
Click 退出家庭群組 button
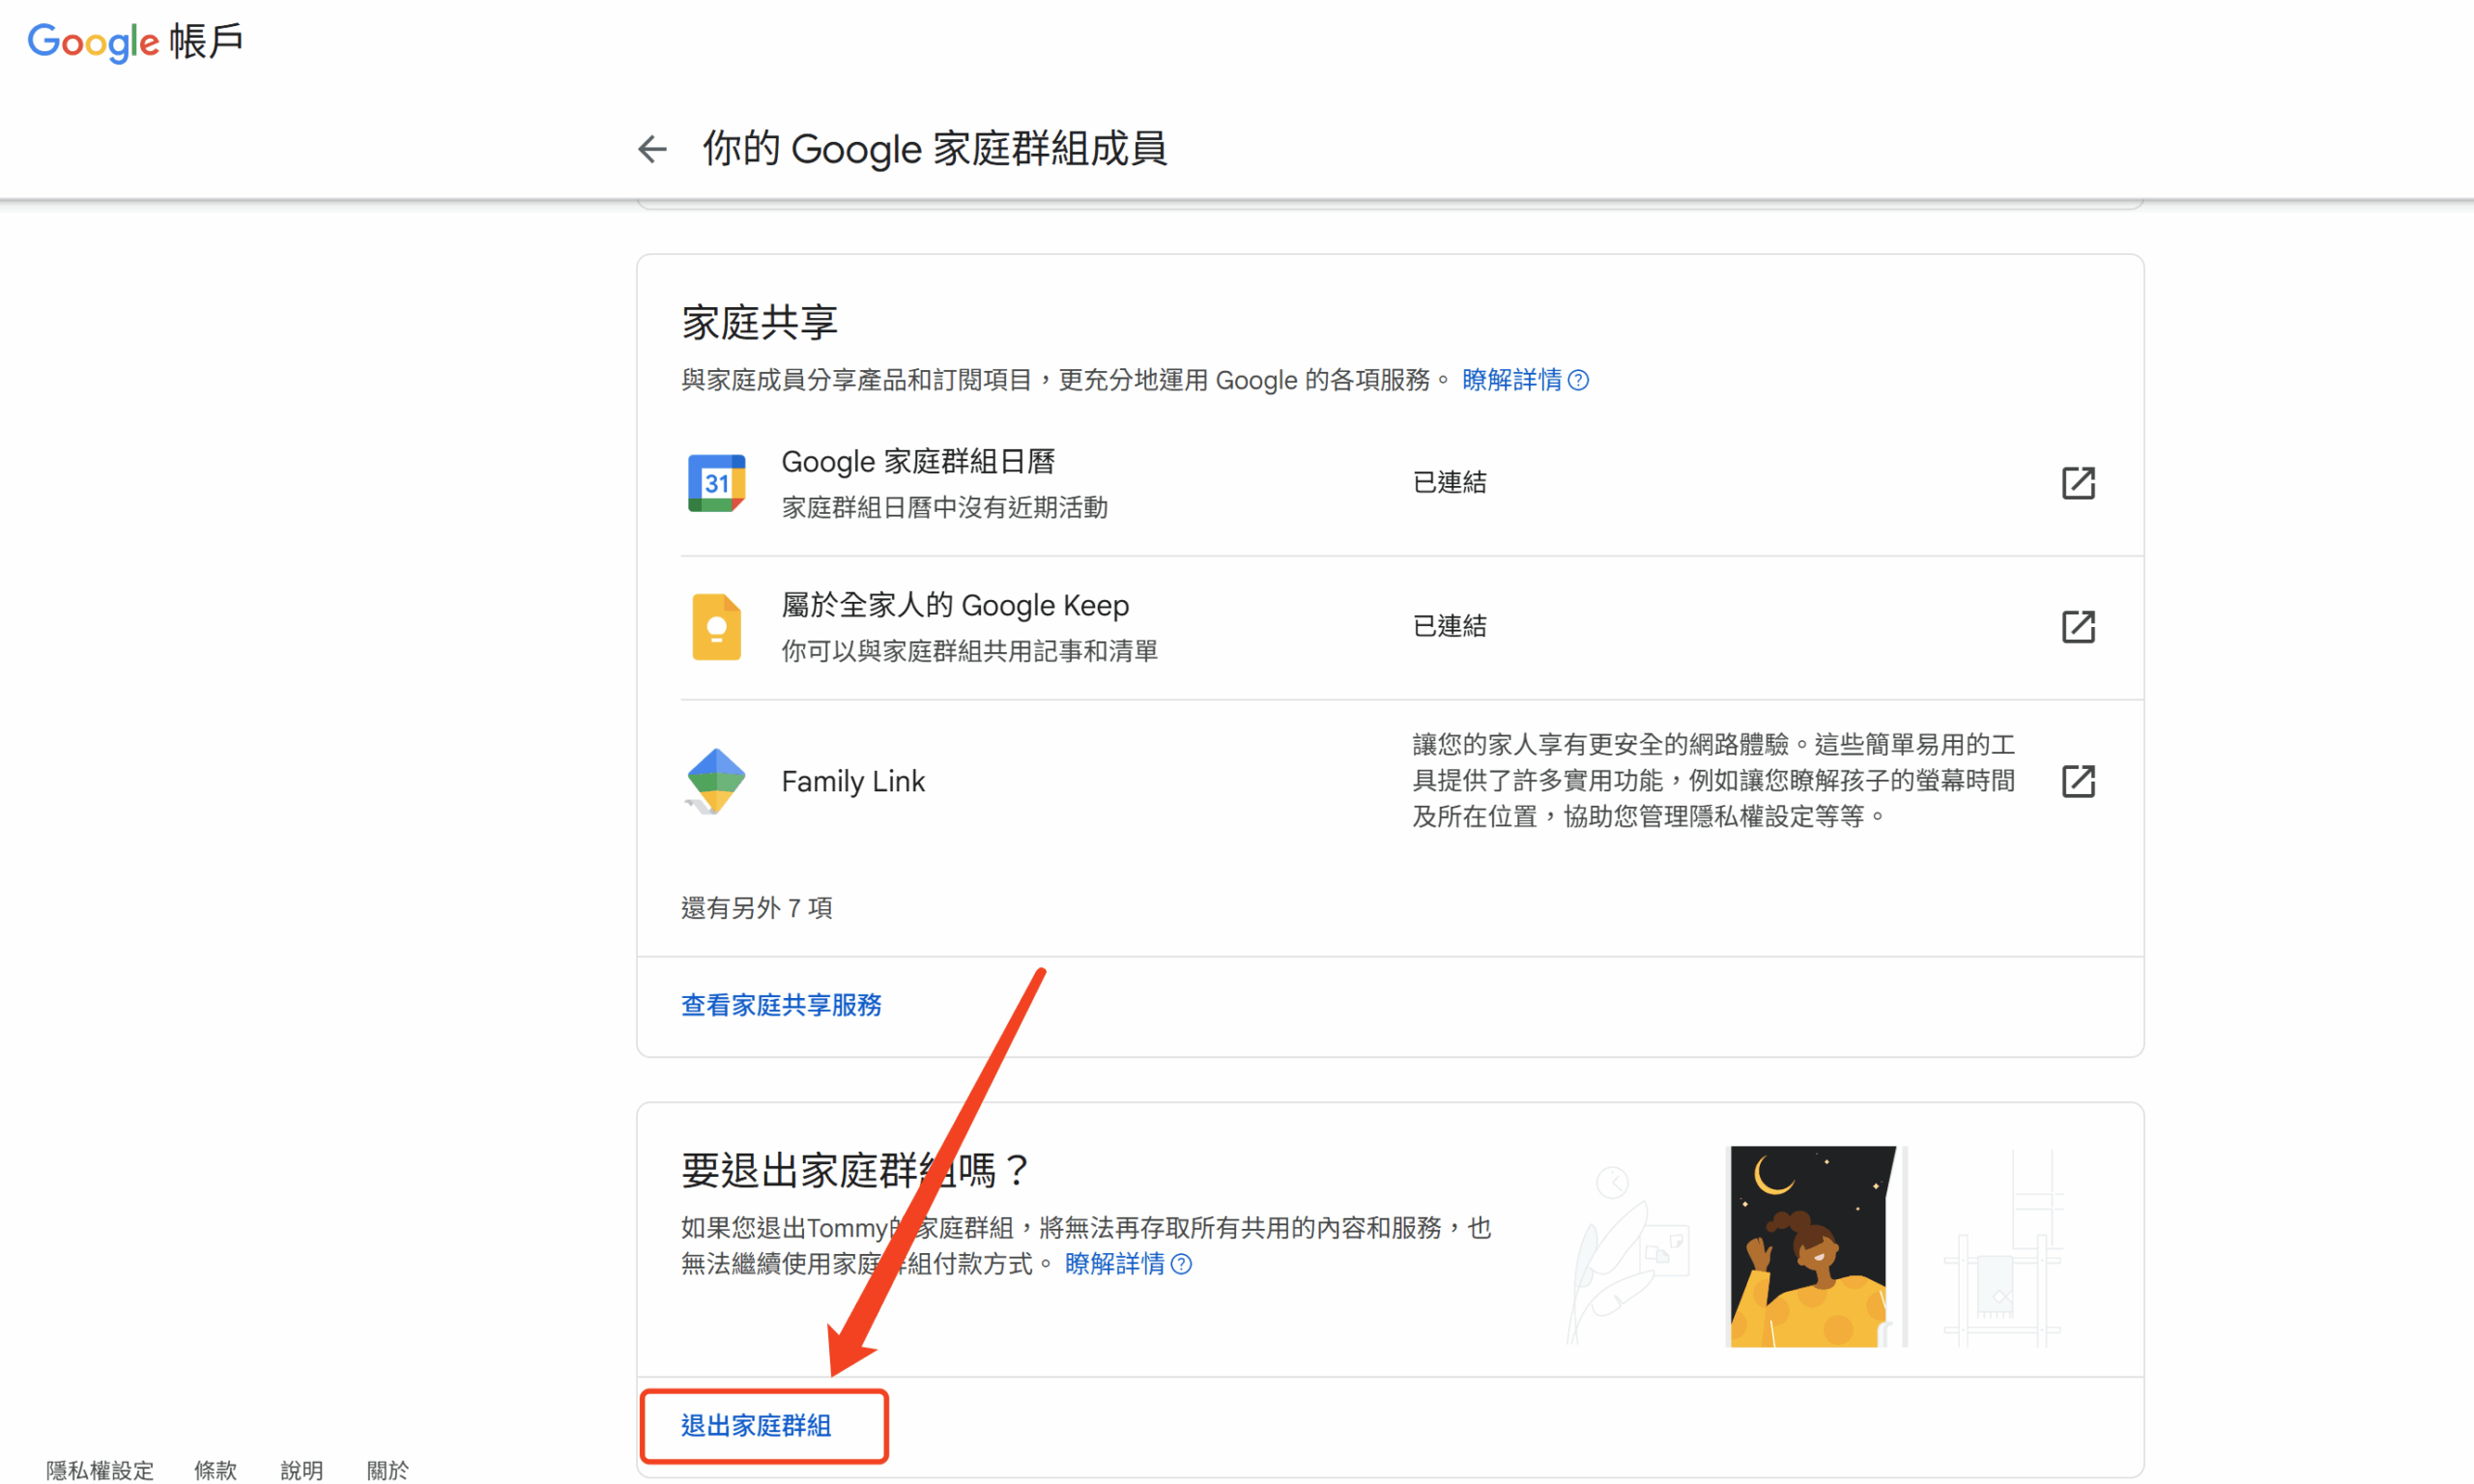pos(757,1425)
